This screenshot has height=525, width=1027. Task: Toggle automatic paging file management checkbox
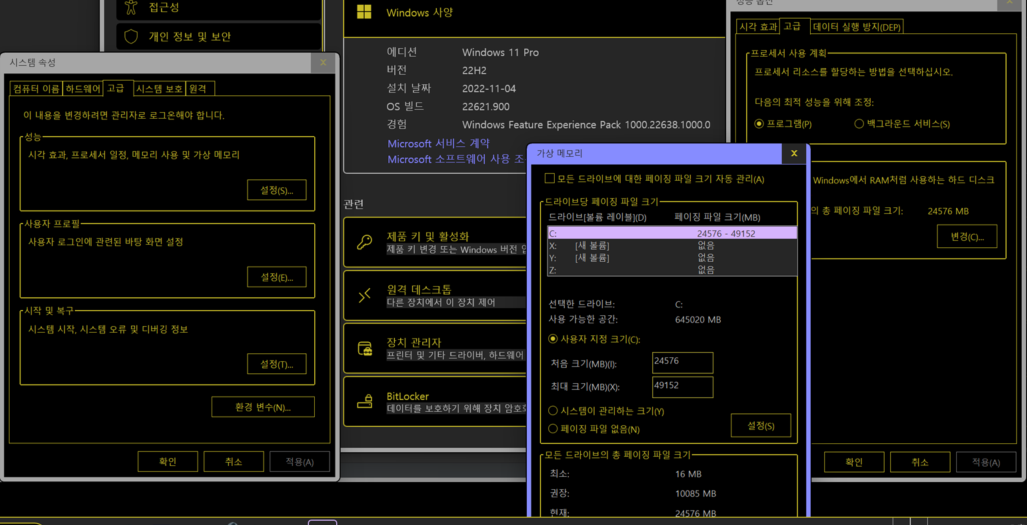[x=550, y=179]
